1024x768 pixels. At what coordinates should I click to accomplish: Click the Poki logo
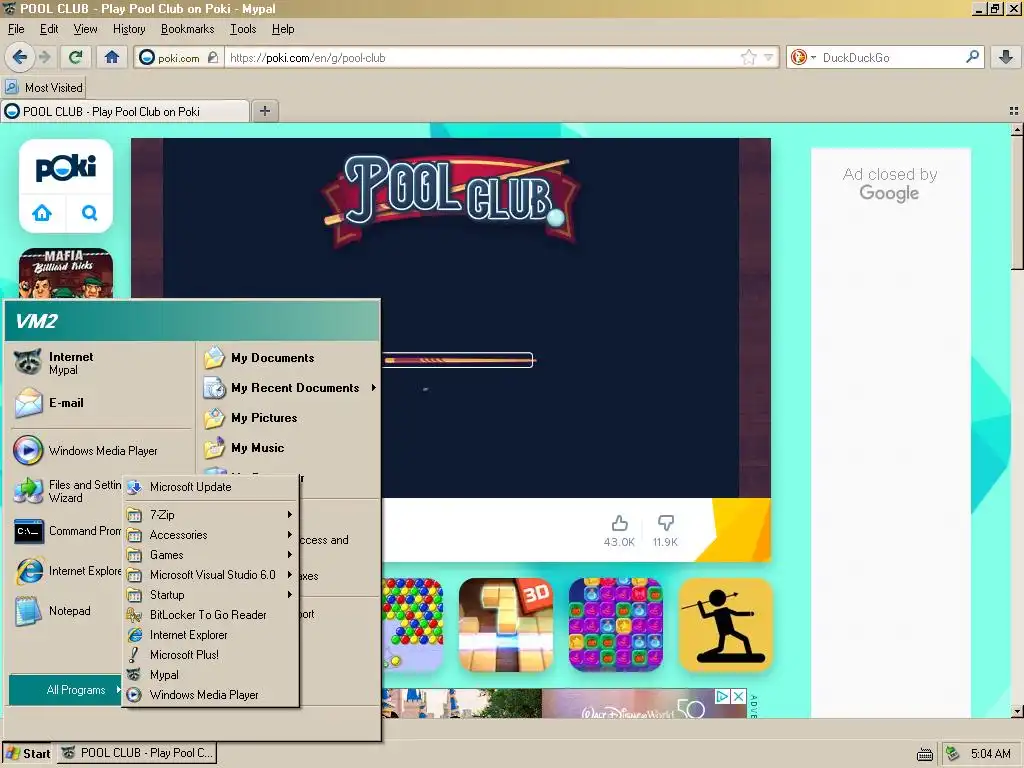[66, 168]
